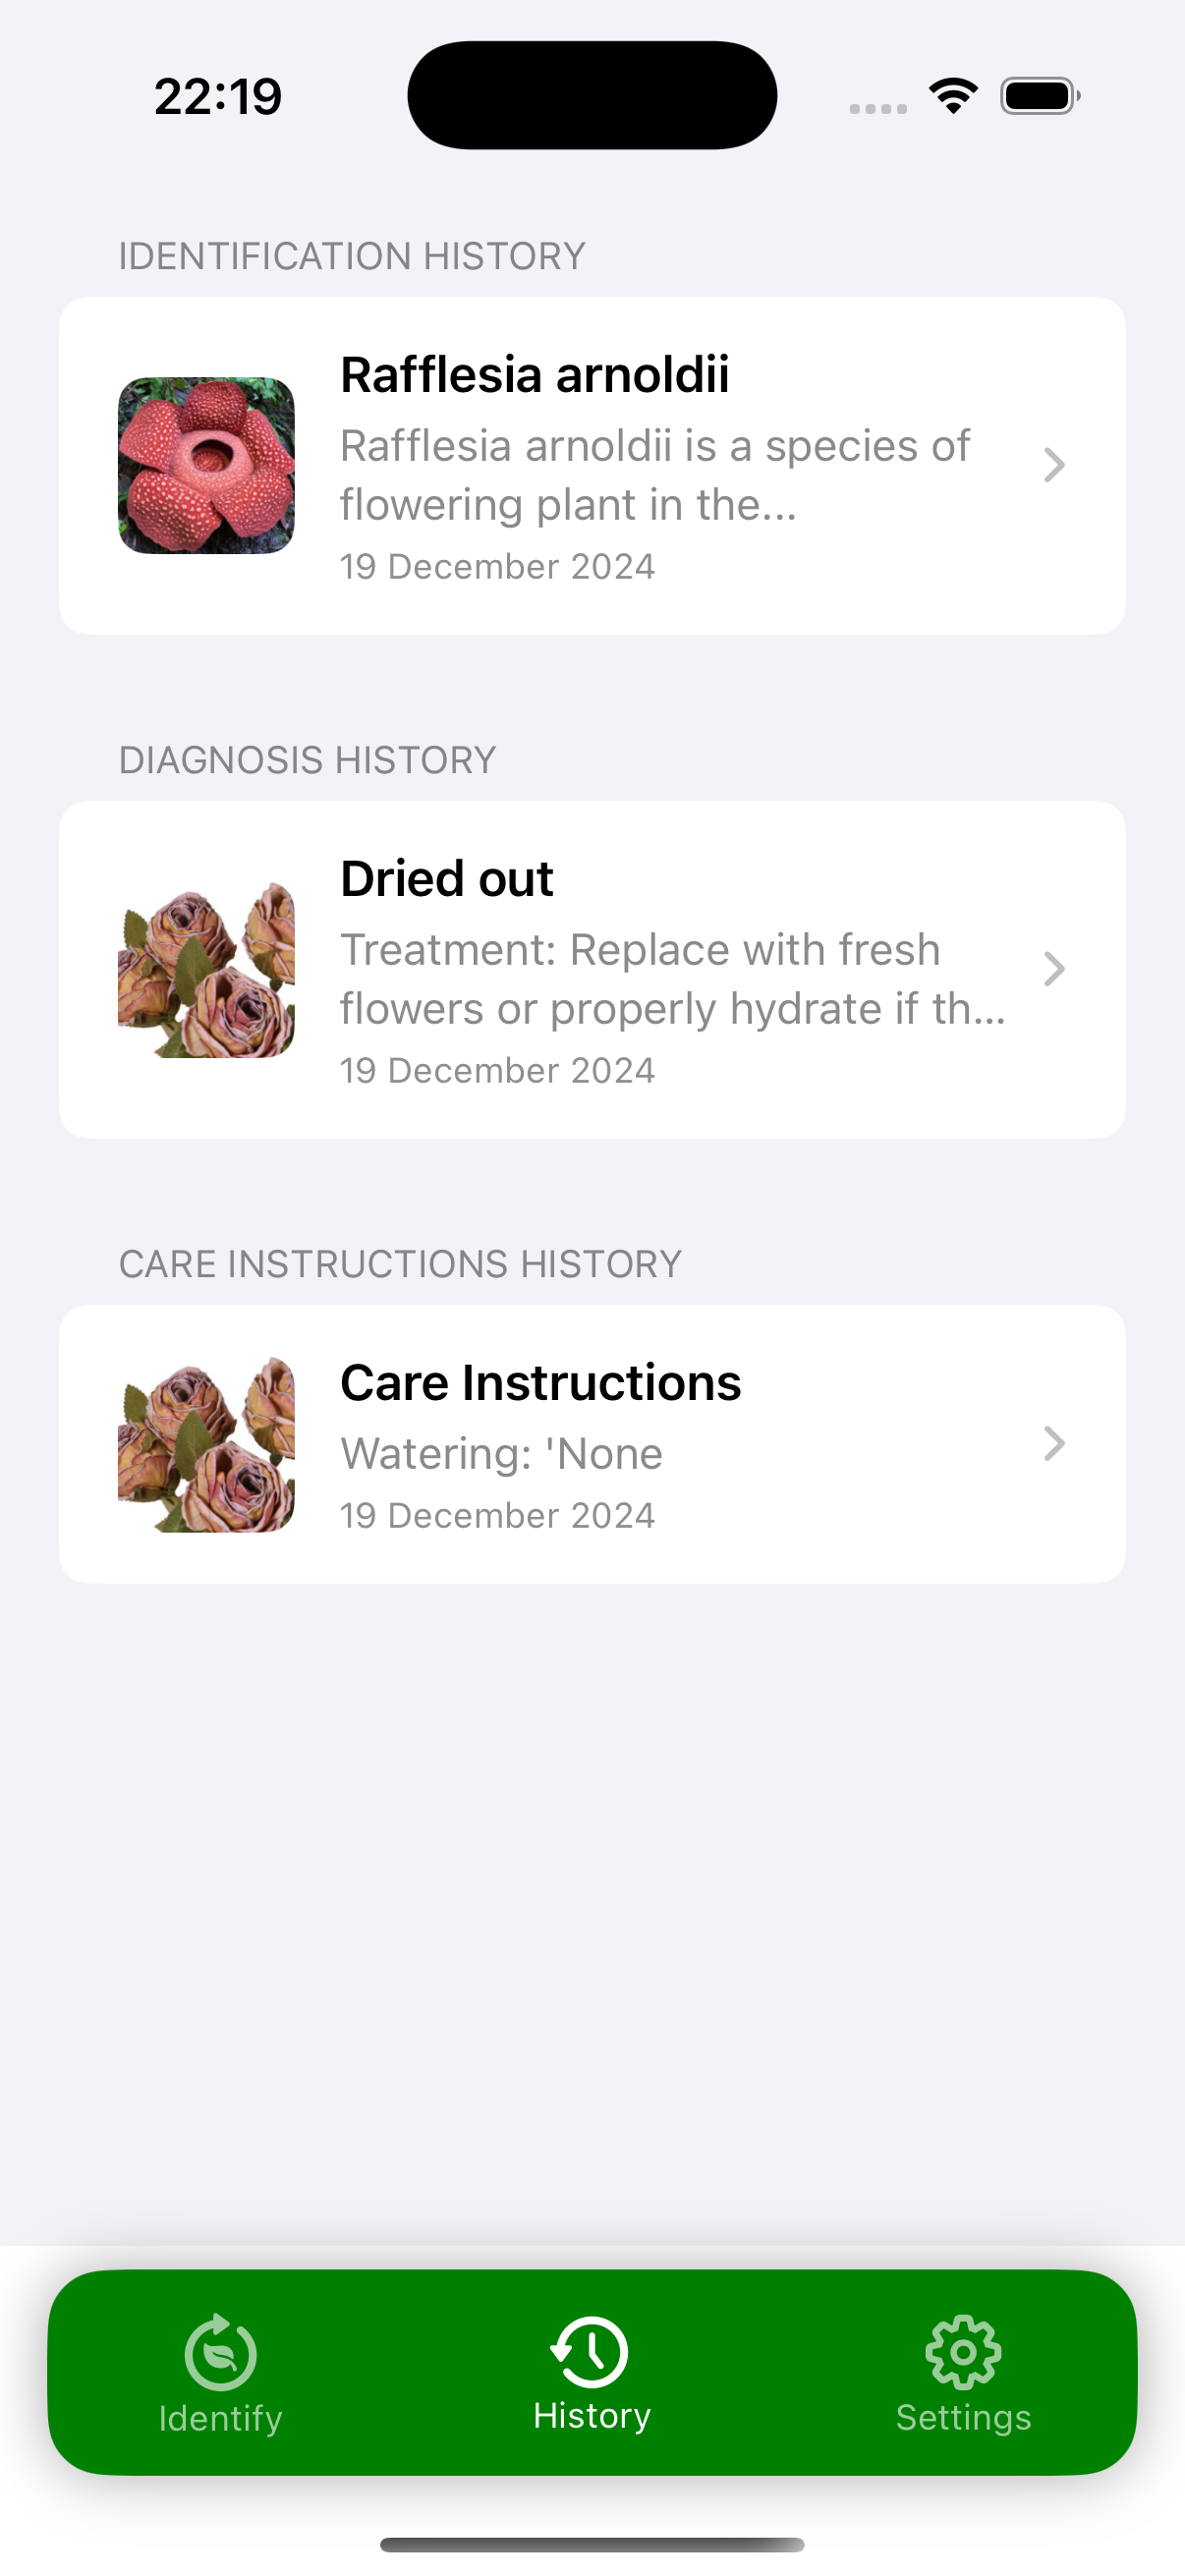
Task: Tap the home indicator bar
Action: click(592, 2544)
